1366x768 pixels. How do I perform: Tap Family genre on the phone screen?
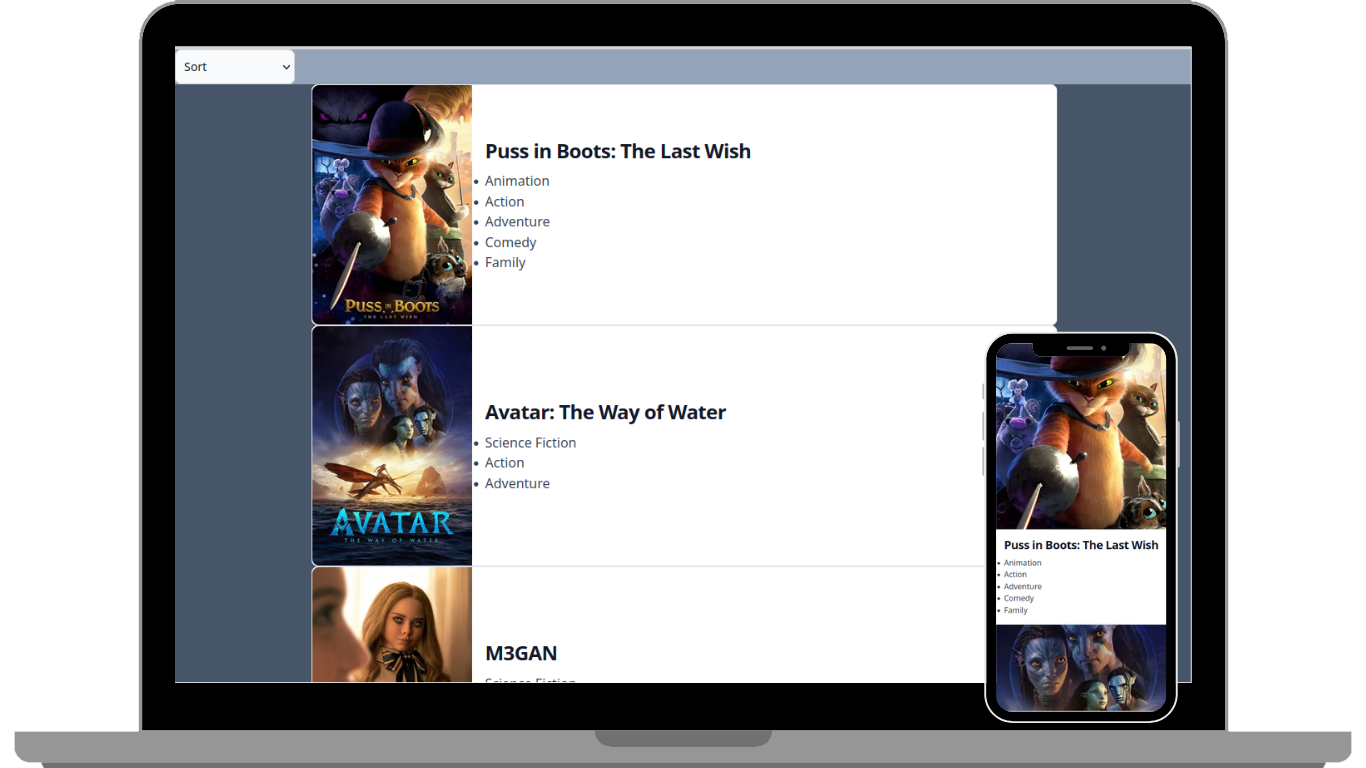pyautogui.click(x=1015, y=610)
